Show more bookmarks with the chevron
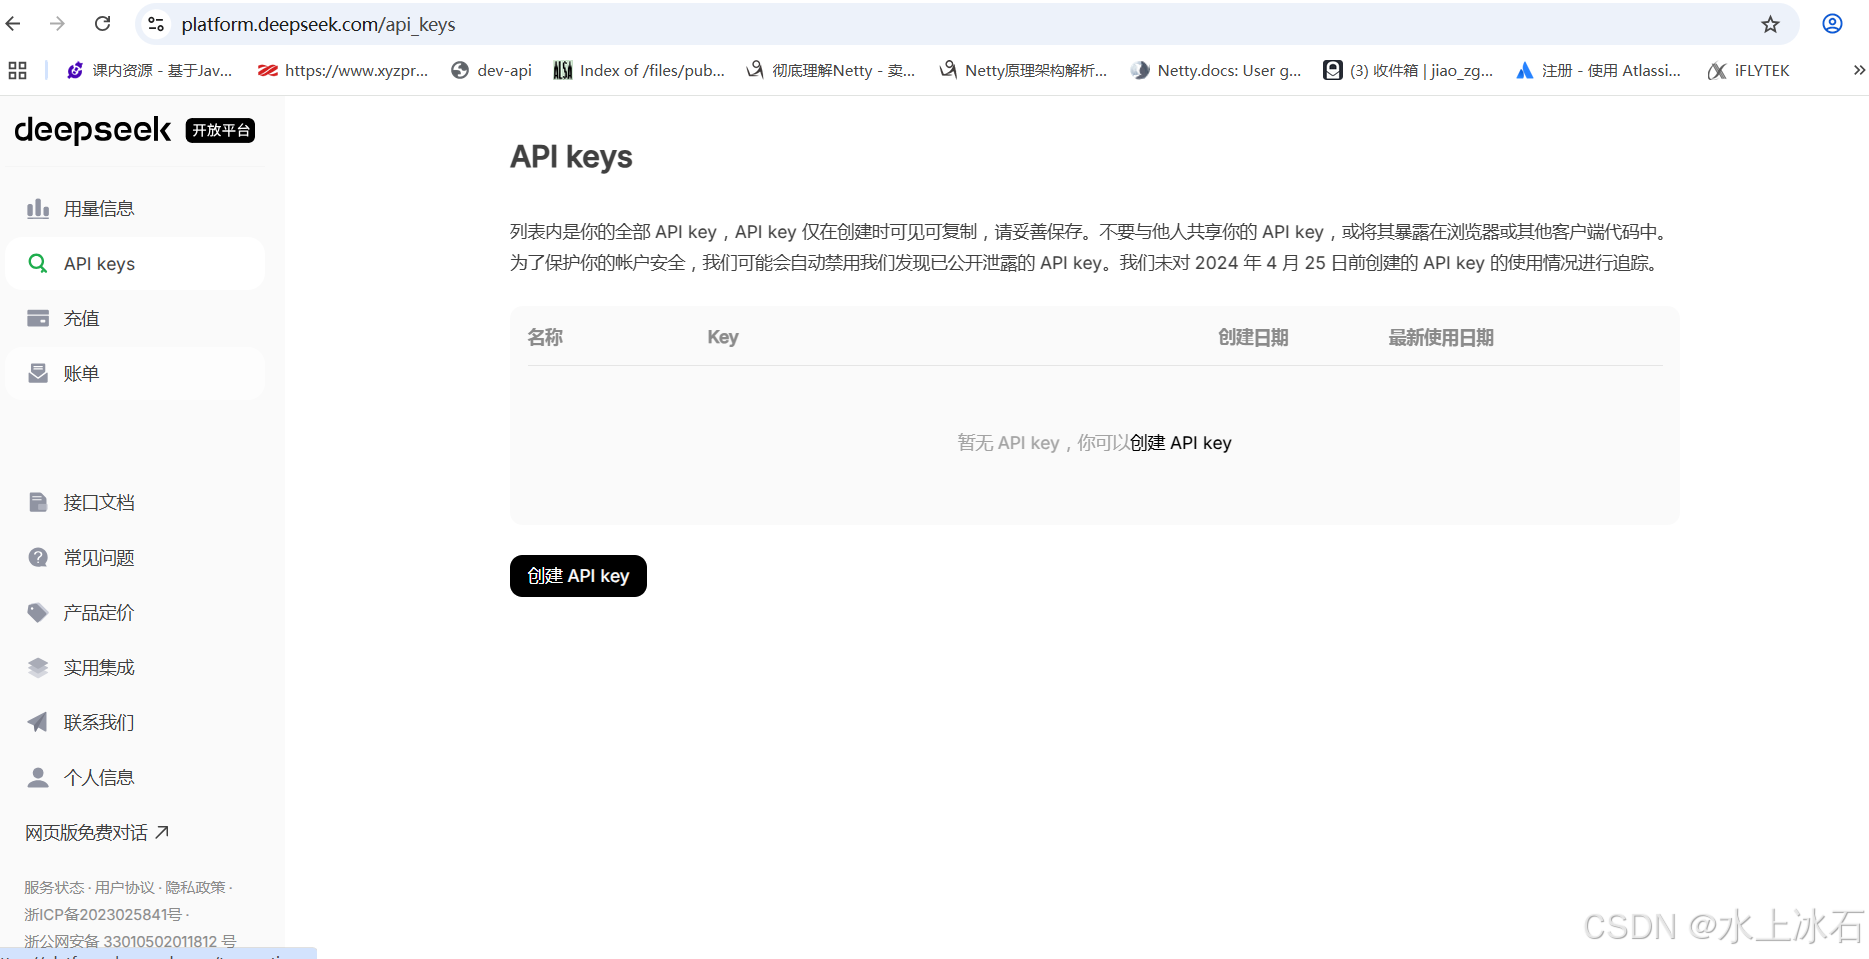 pos(1859,70)
